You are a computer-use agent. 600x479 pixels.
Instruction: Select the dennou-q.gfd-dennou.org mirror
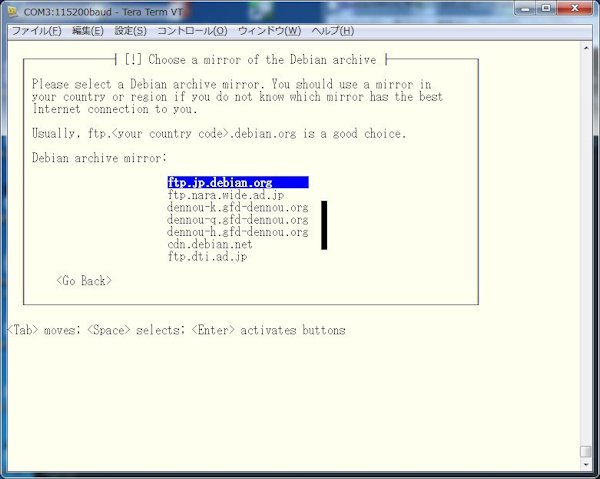[238, 220]
